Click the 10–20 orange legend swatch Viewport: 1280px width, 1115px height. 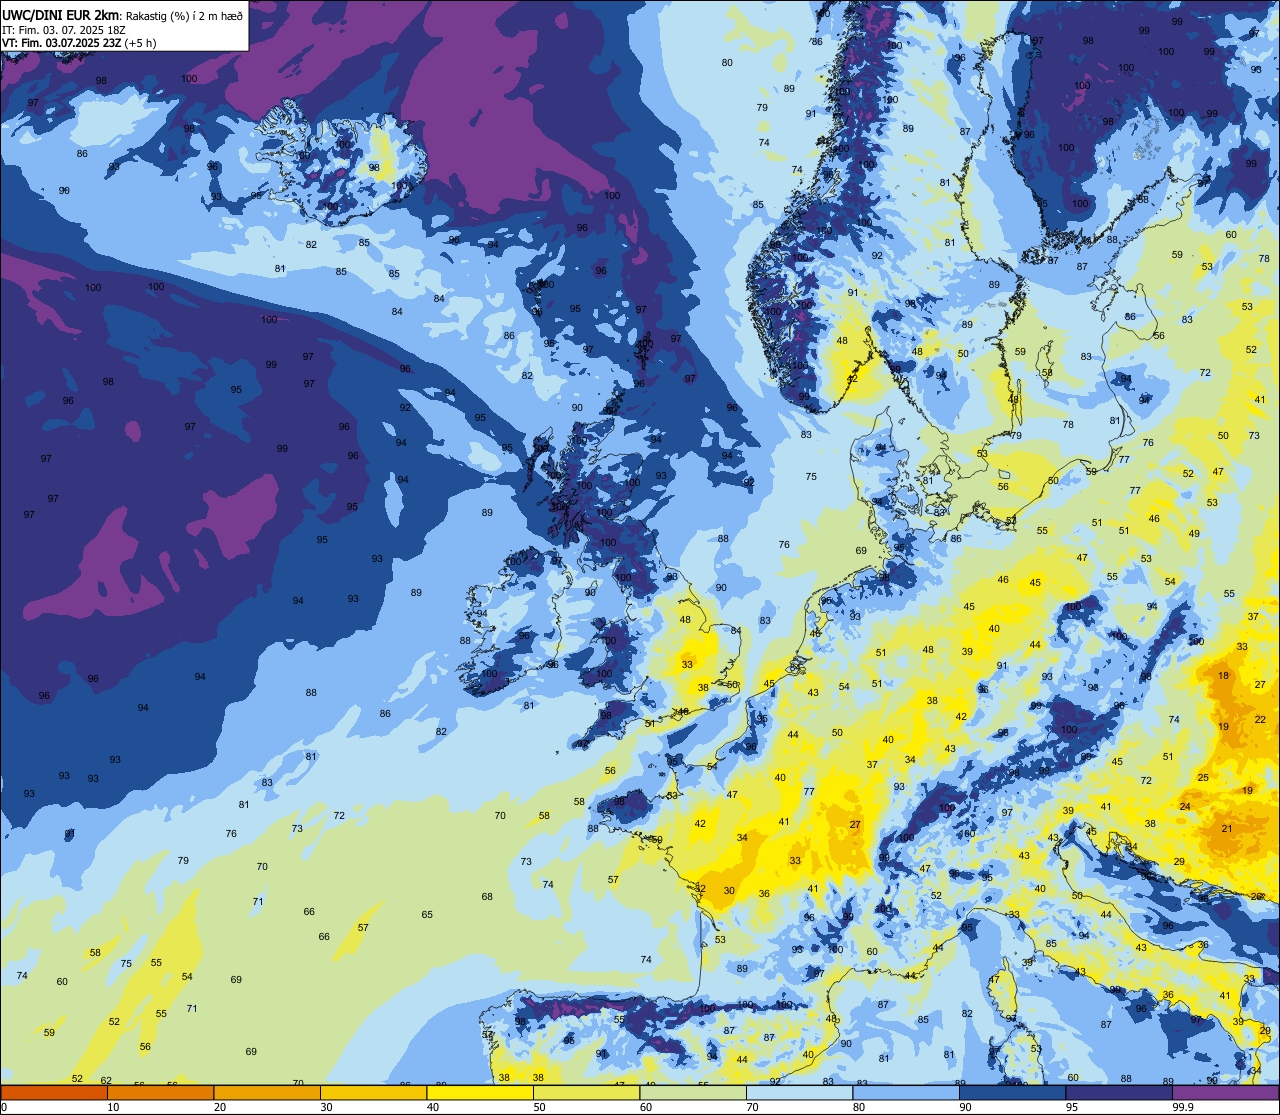160,1093
